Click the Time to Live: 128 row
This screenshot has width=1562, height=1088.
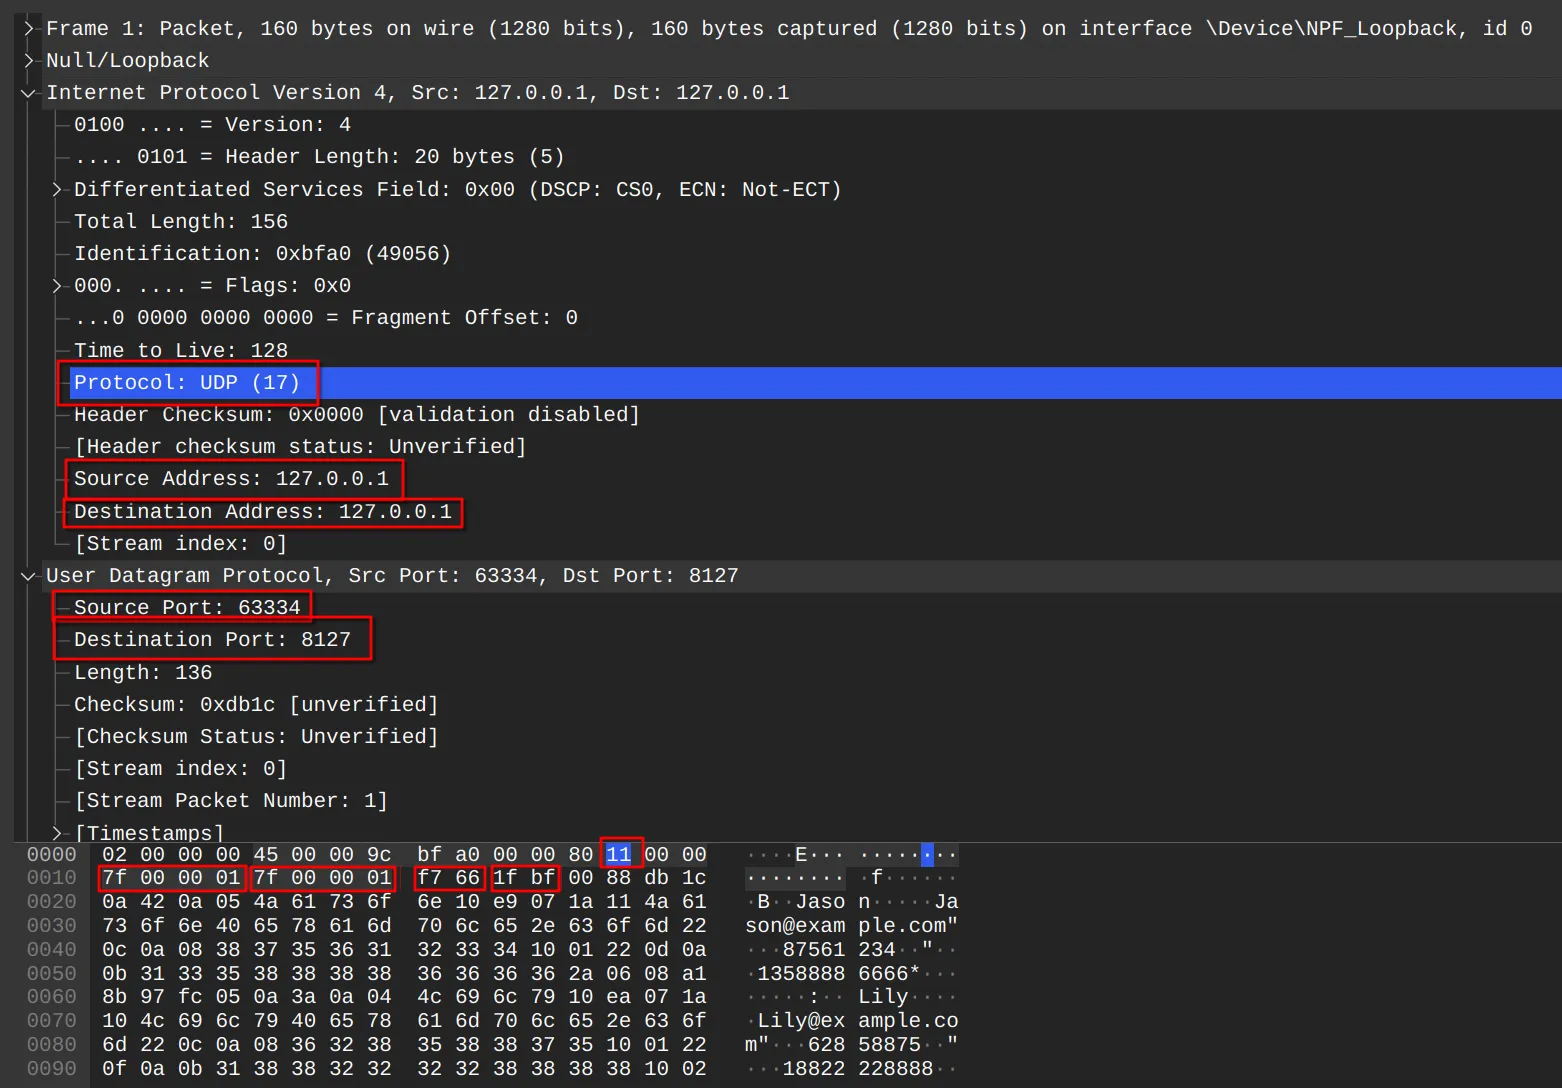[x=181, y=351]
